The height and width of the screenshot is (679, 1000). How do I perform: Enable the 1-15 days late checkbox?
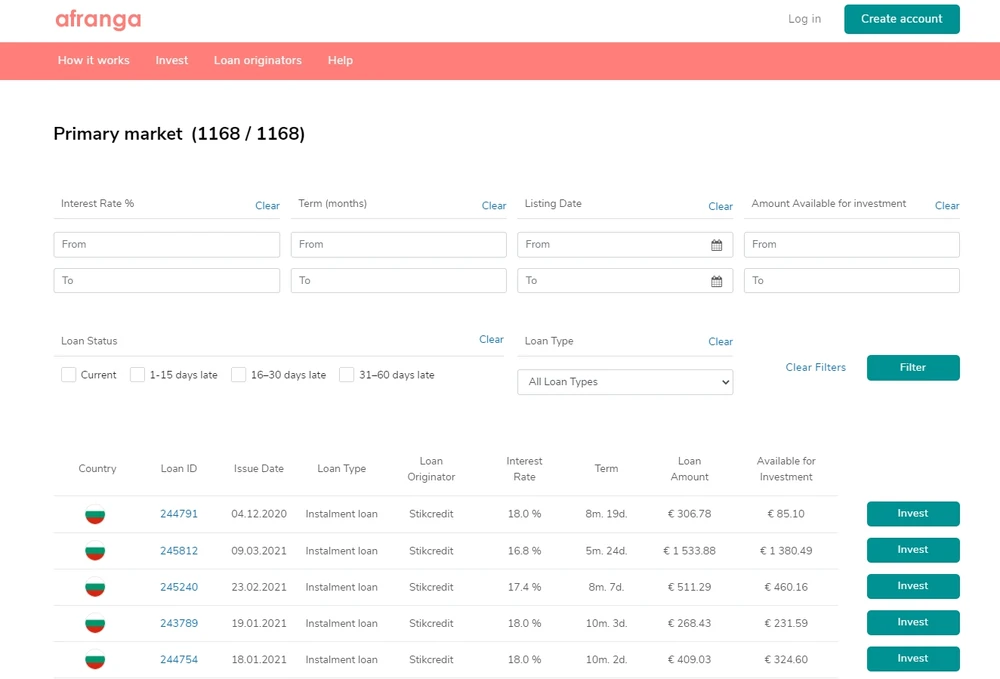tap(138, 375)
